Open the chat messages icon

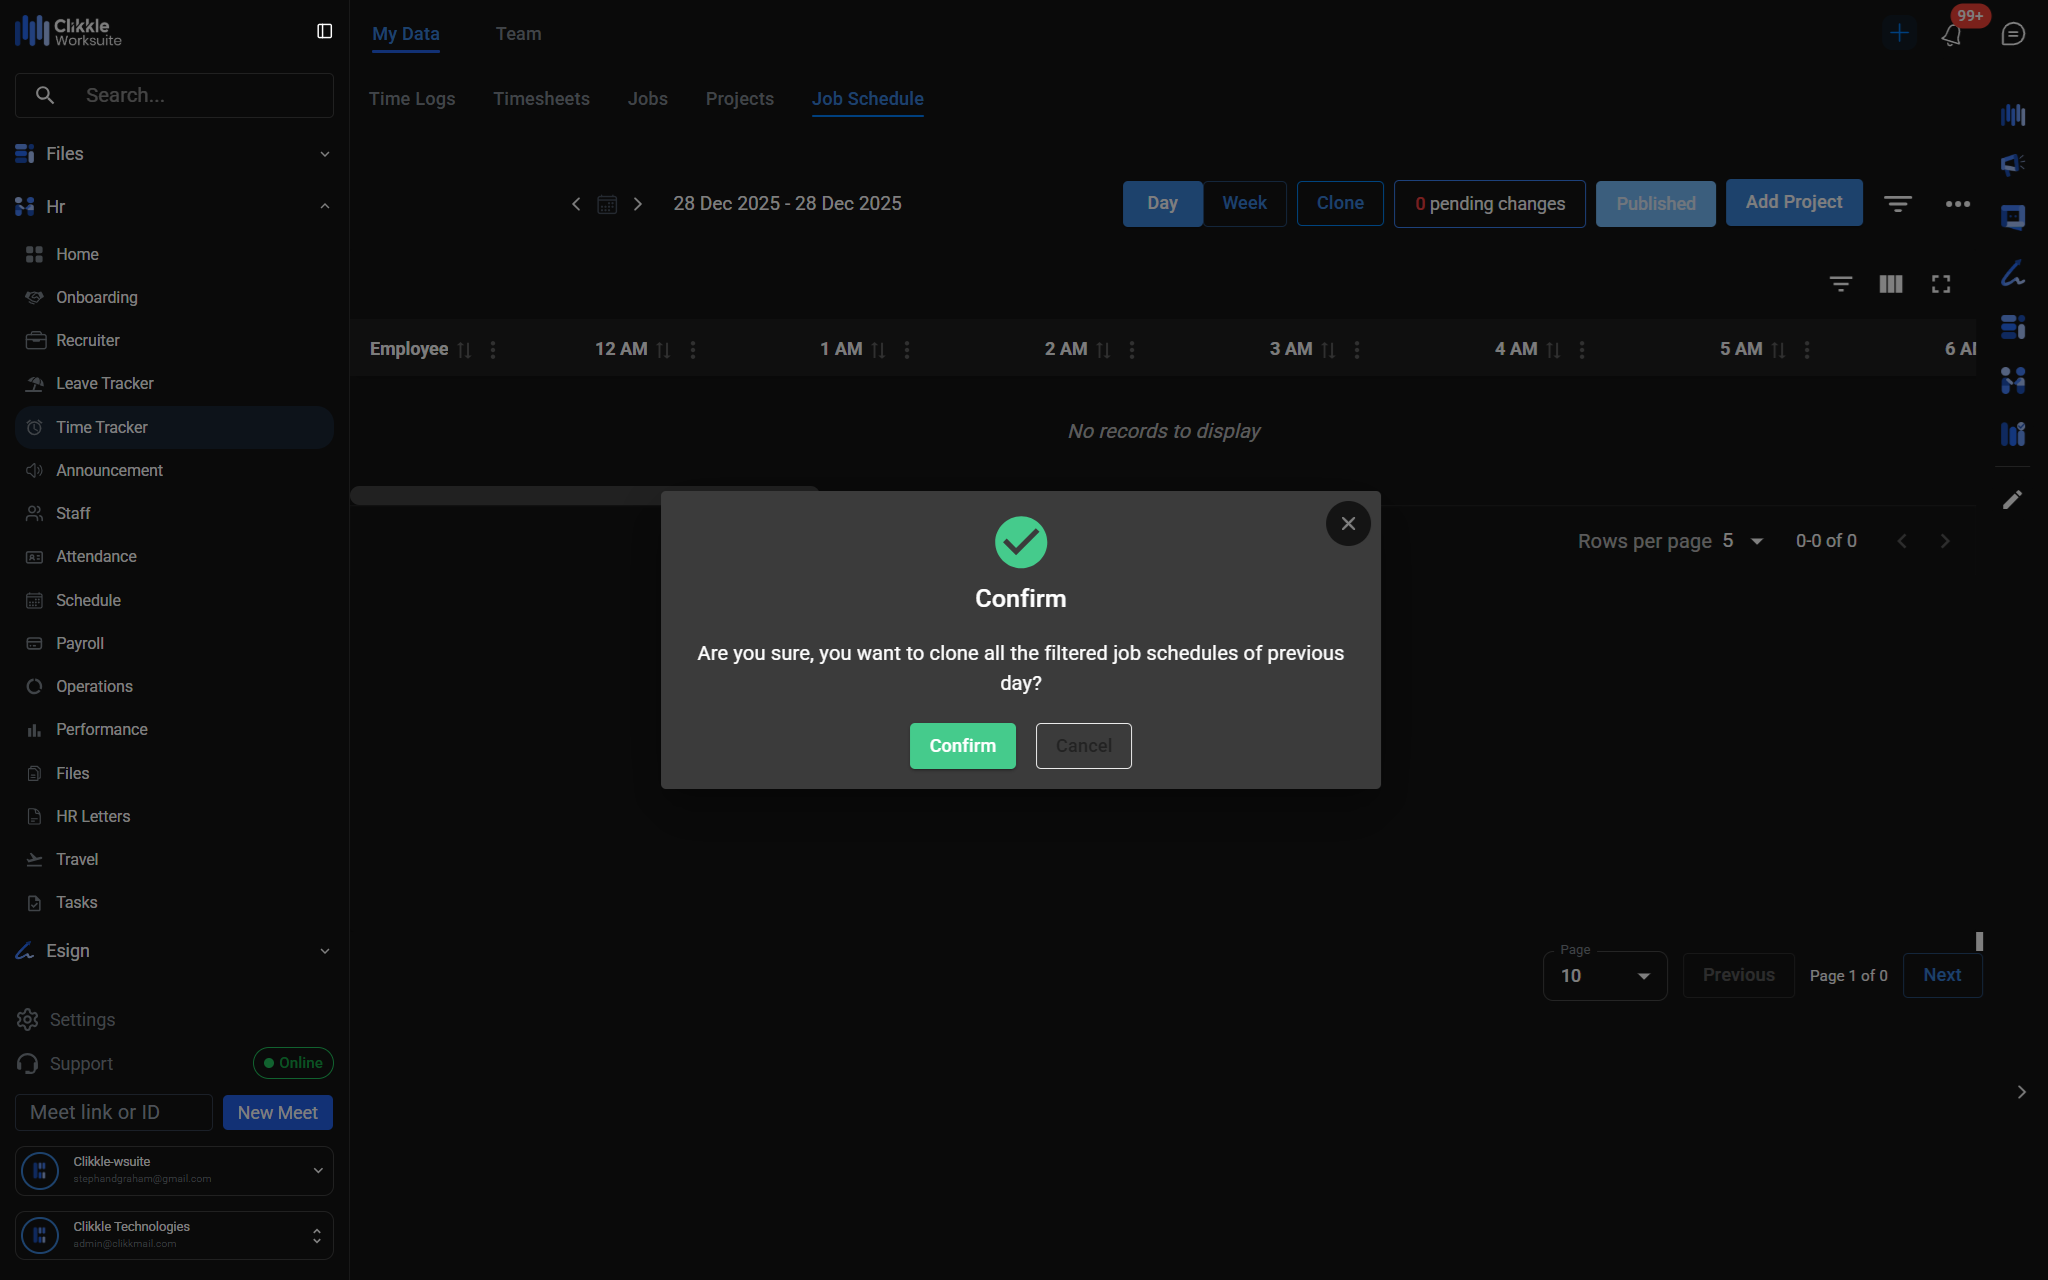coord(2013,34)
